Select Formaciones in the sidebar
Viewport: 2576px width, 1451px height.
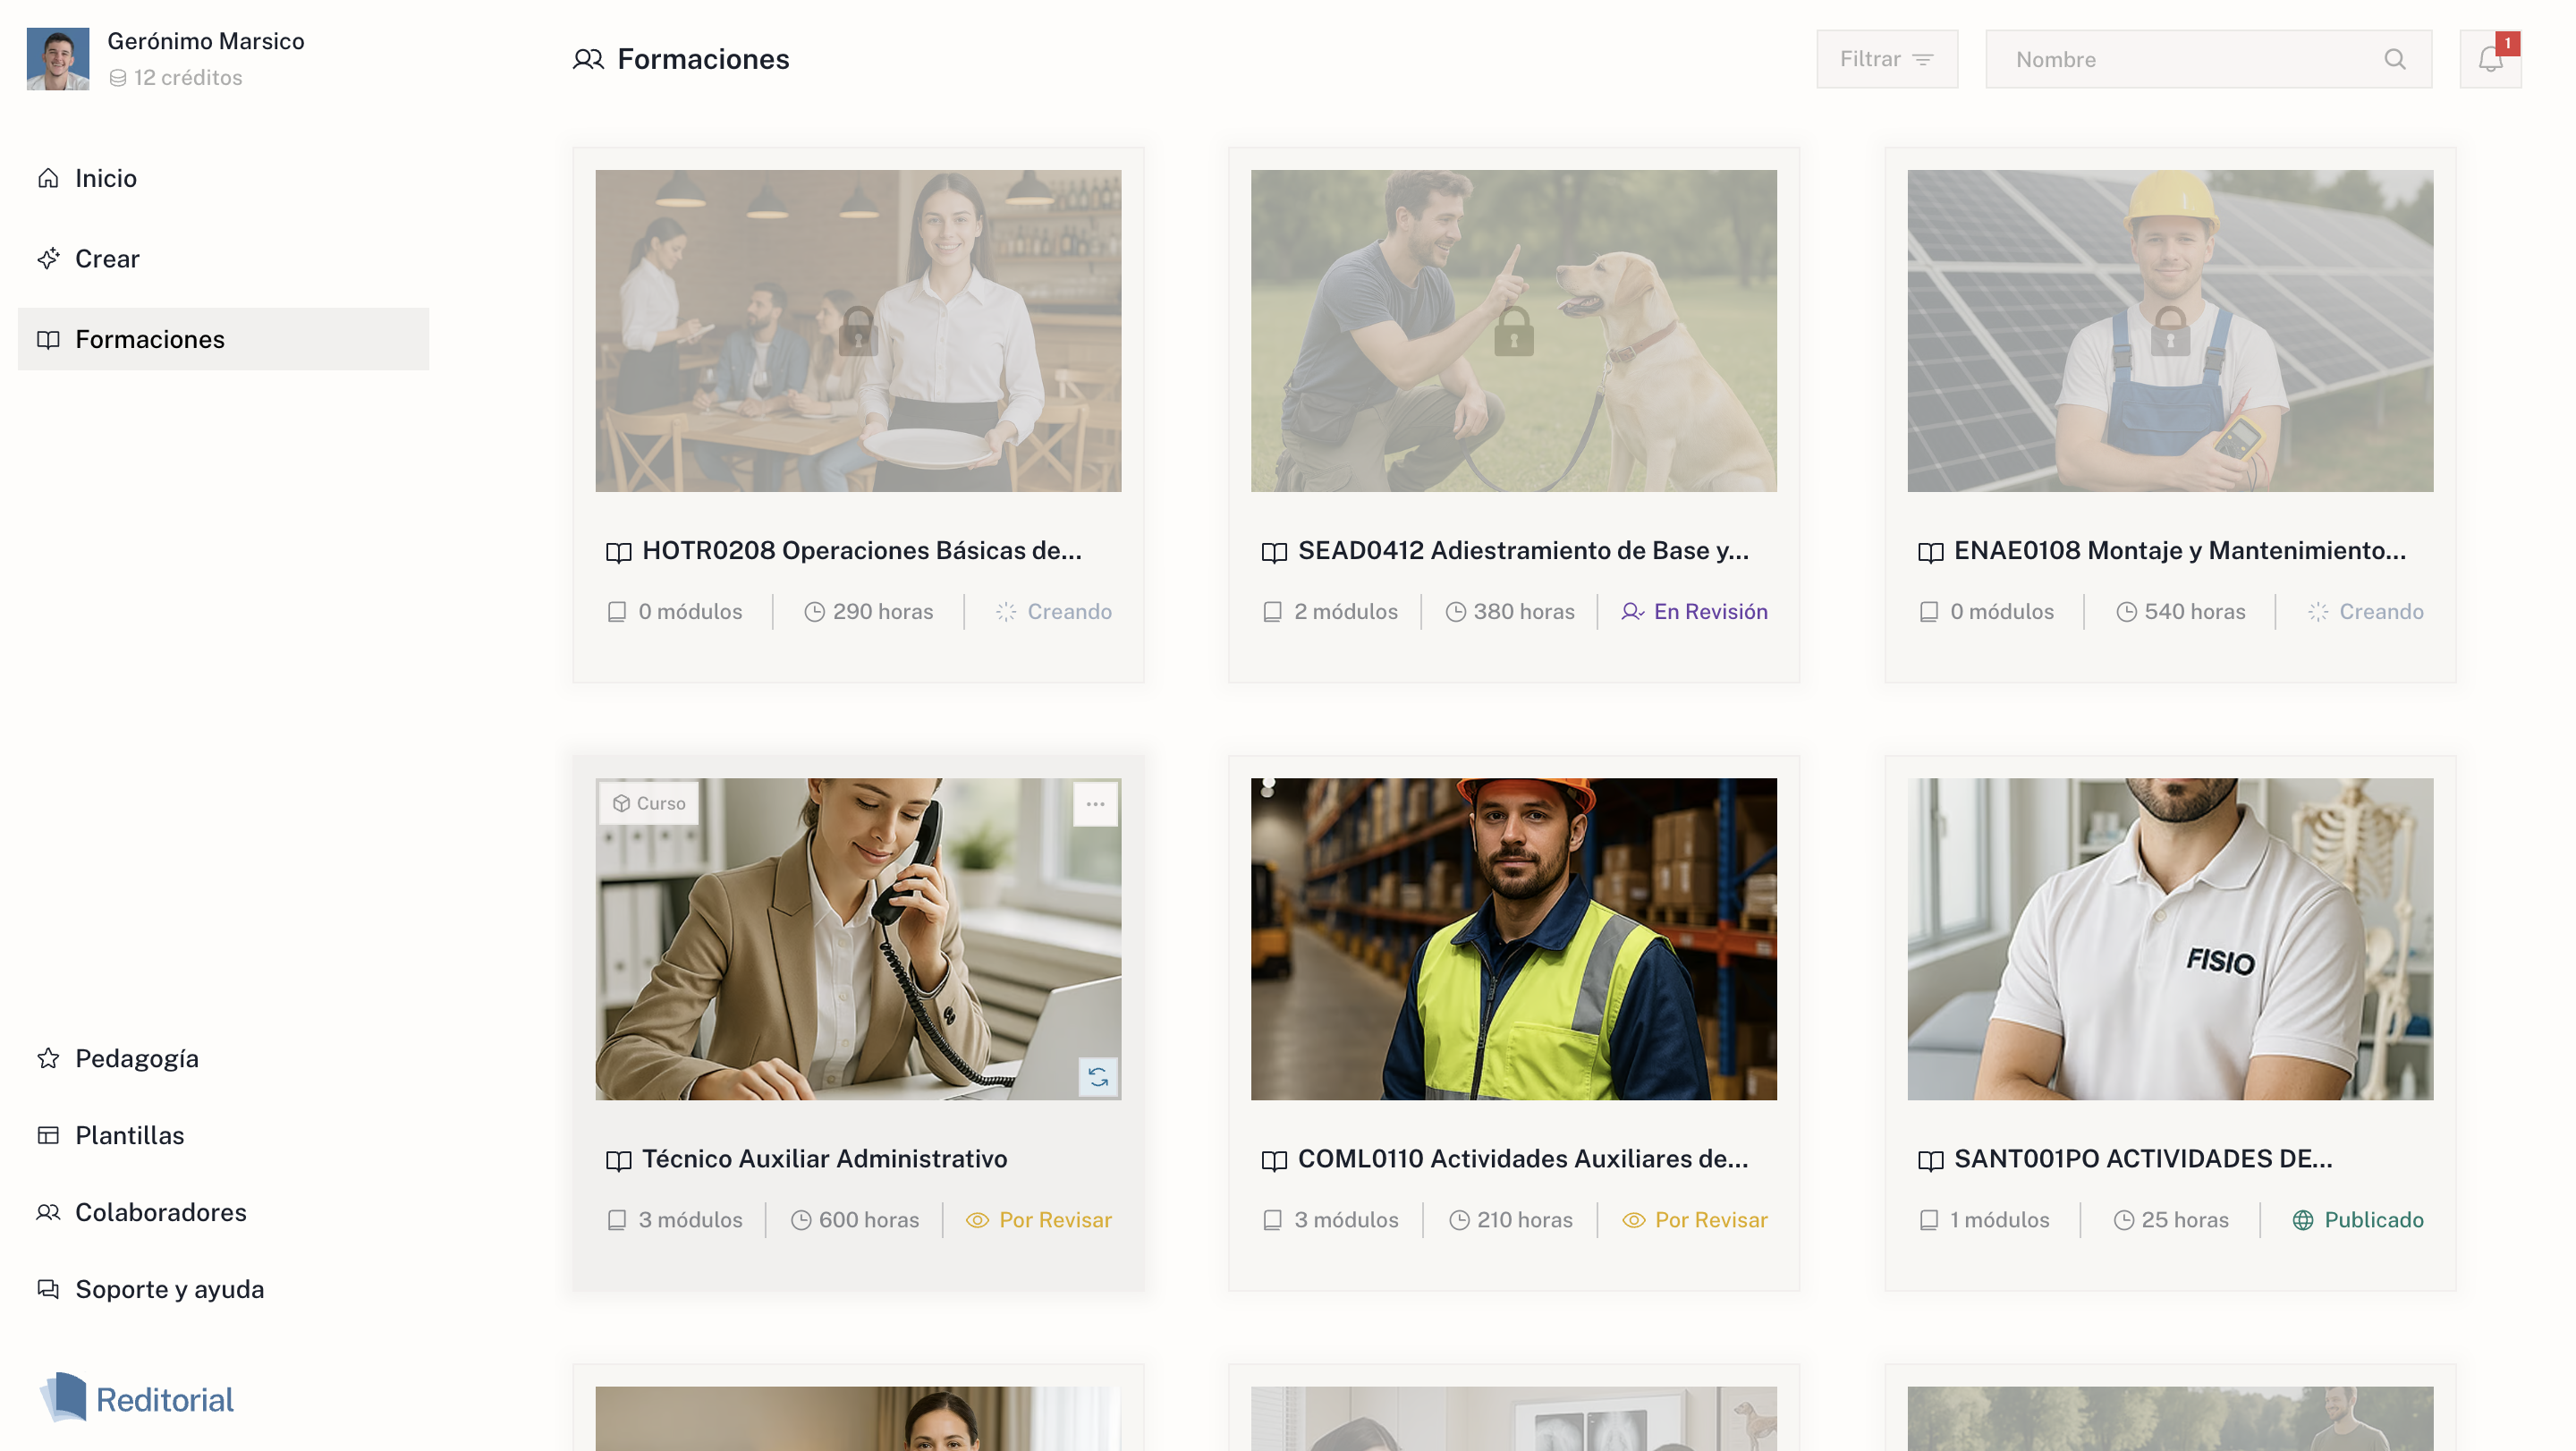tap(150, 339)
